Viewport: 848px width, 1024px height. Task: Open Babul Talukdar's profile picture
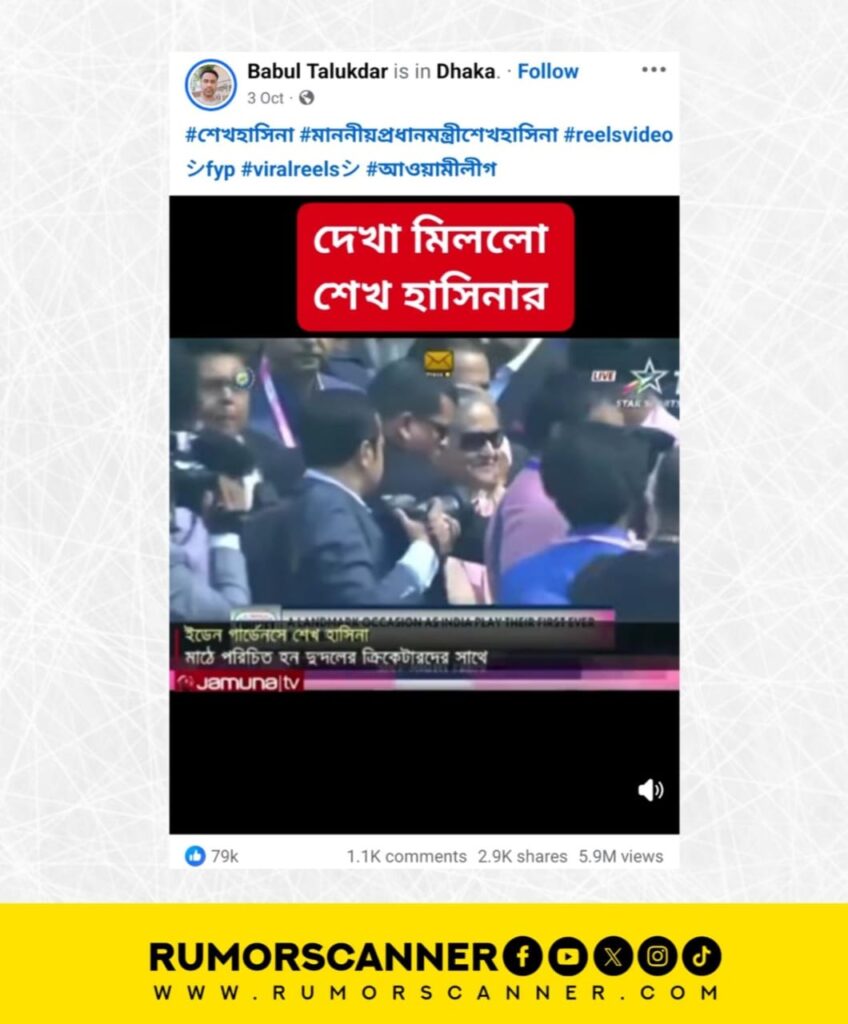pyautogui.click(x=210, y=85)
